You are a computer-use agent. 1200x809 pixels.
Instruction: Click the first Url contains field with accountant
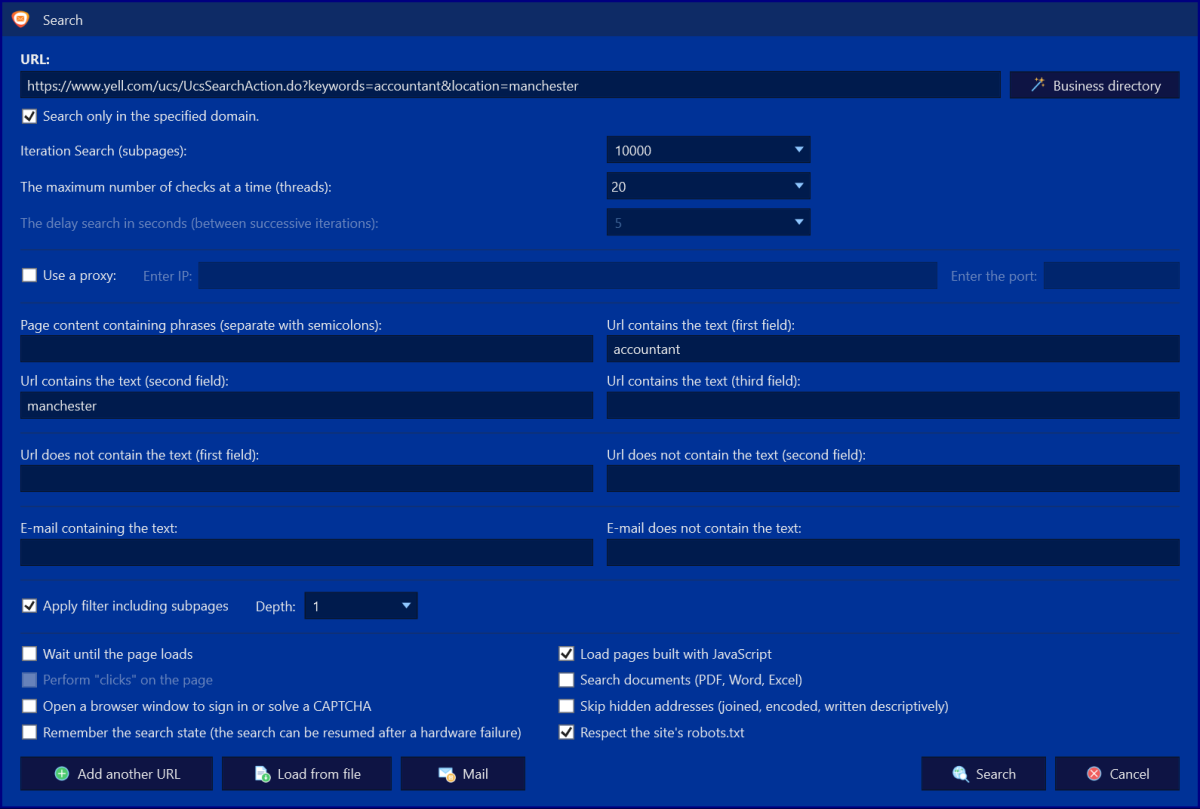pos(893,349)
